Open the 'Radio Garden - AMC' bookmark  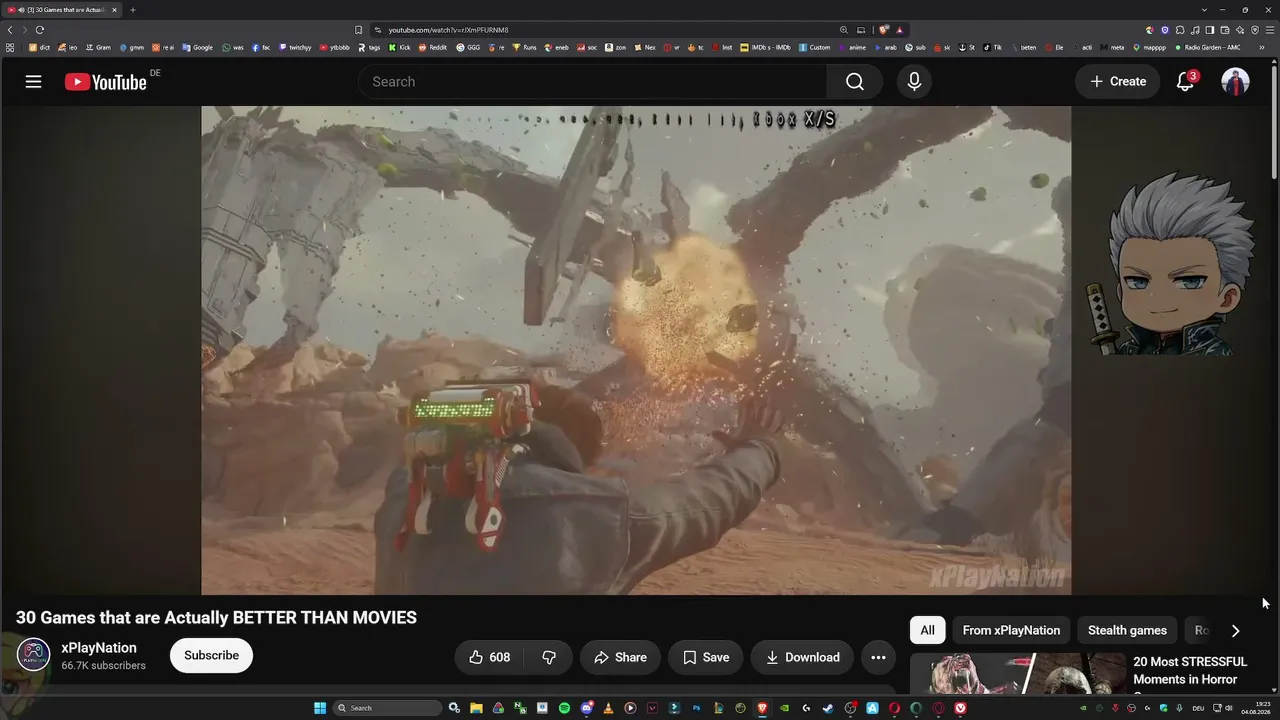pyautogui.click(x=1208, y=47)
